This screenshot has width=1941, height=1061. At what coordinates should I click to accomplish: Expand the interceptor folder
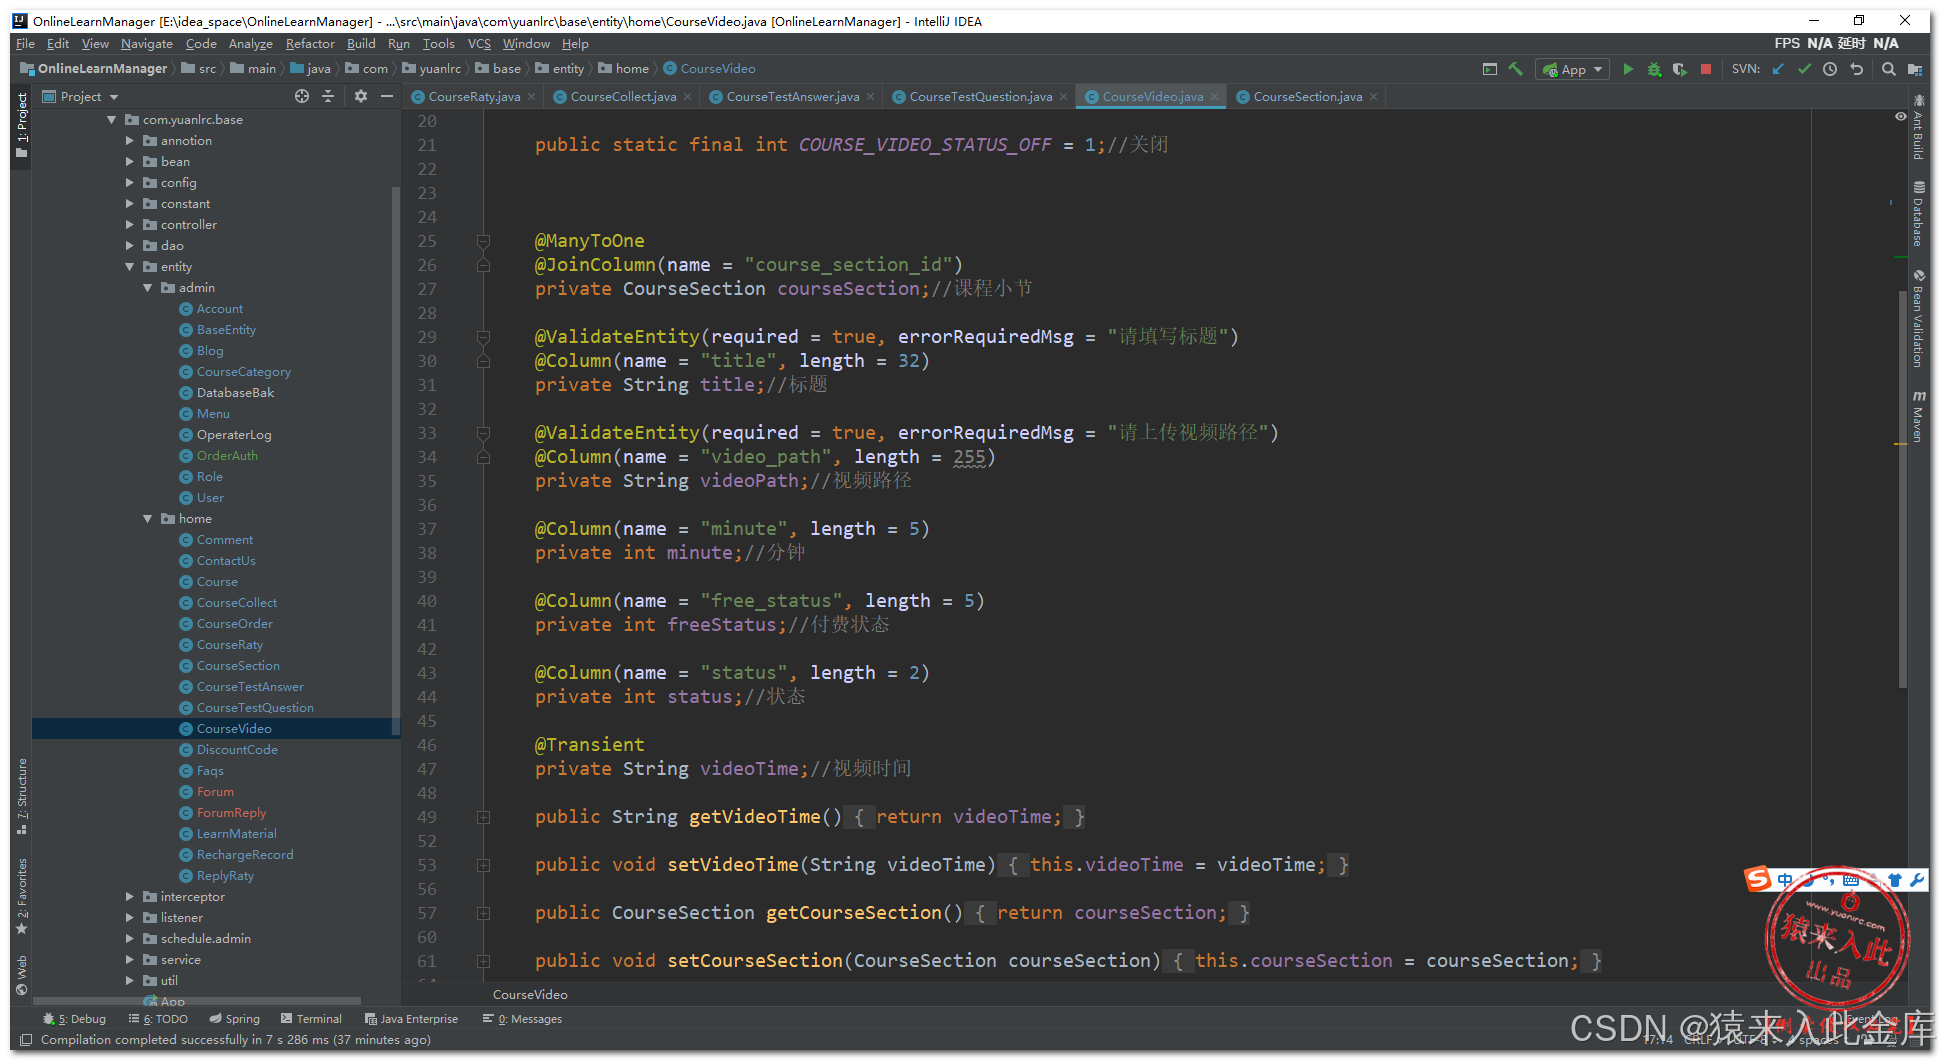tap(130, 897)
